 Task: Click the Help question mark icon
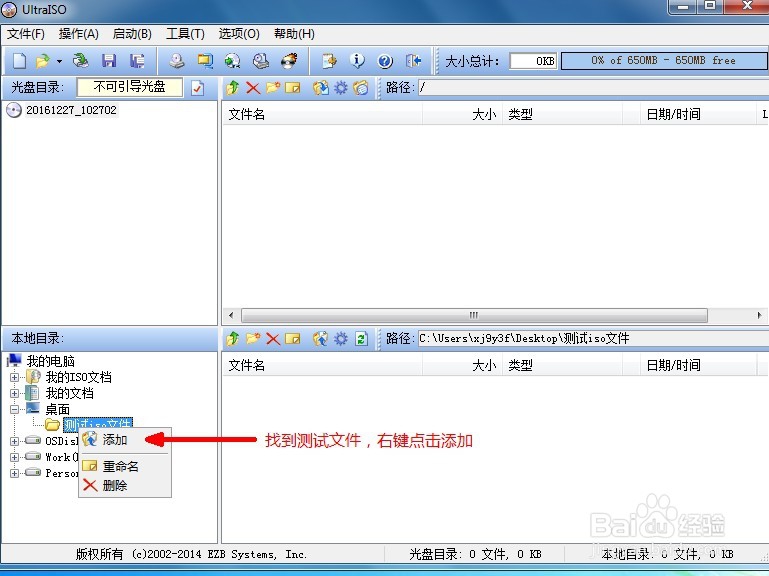pos(385,61)
